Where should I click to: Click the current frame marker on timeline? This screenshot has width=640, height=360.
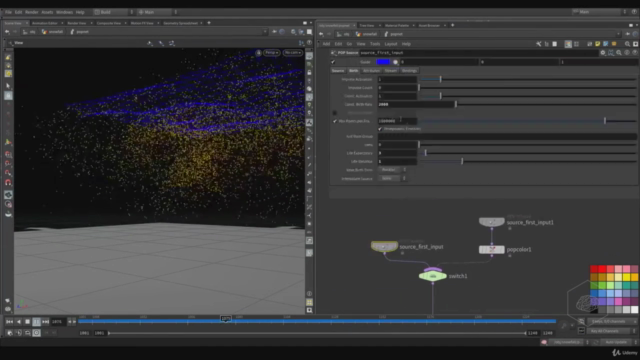226,318
